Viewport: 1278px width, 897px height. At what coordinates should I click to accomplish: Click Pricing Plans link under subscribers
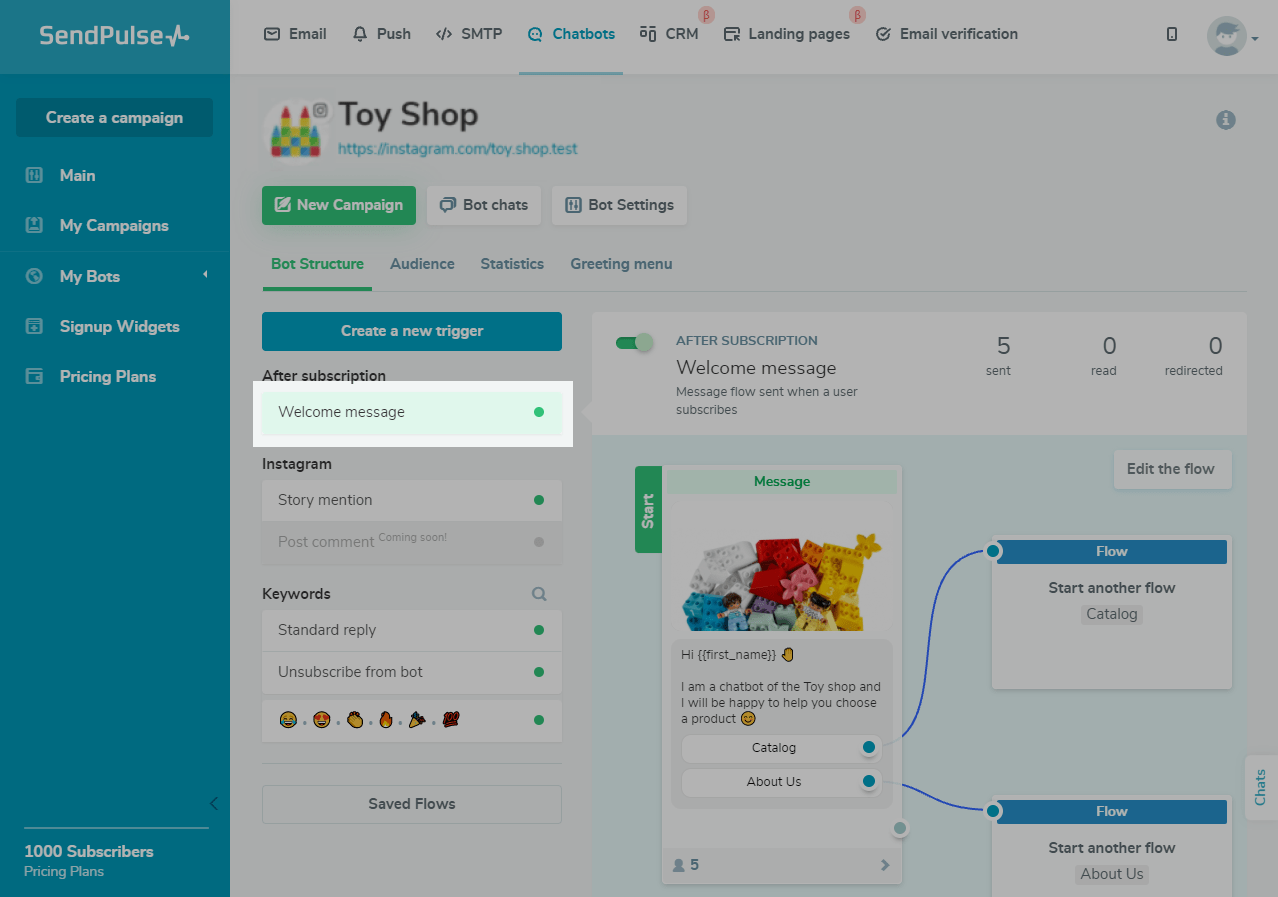pos(64,871)
